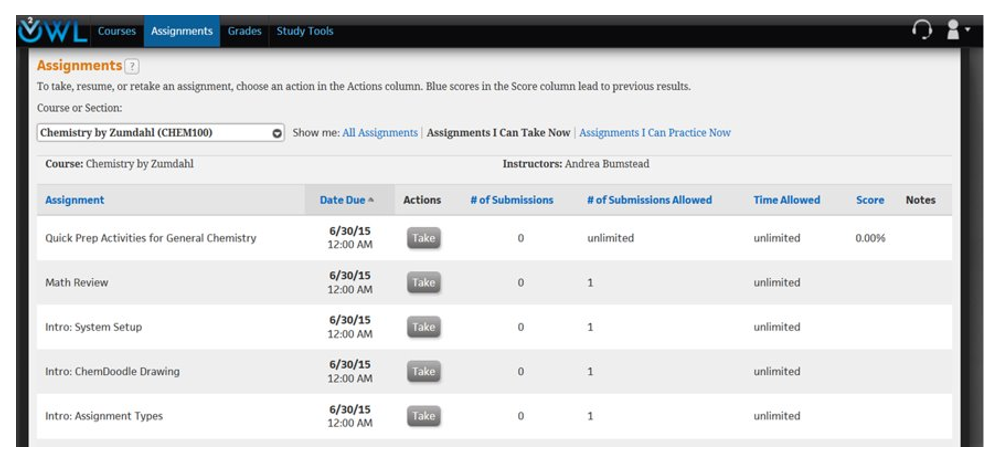Sort by the Assignment column header

coord(75,200)
